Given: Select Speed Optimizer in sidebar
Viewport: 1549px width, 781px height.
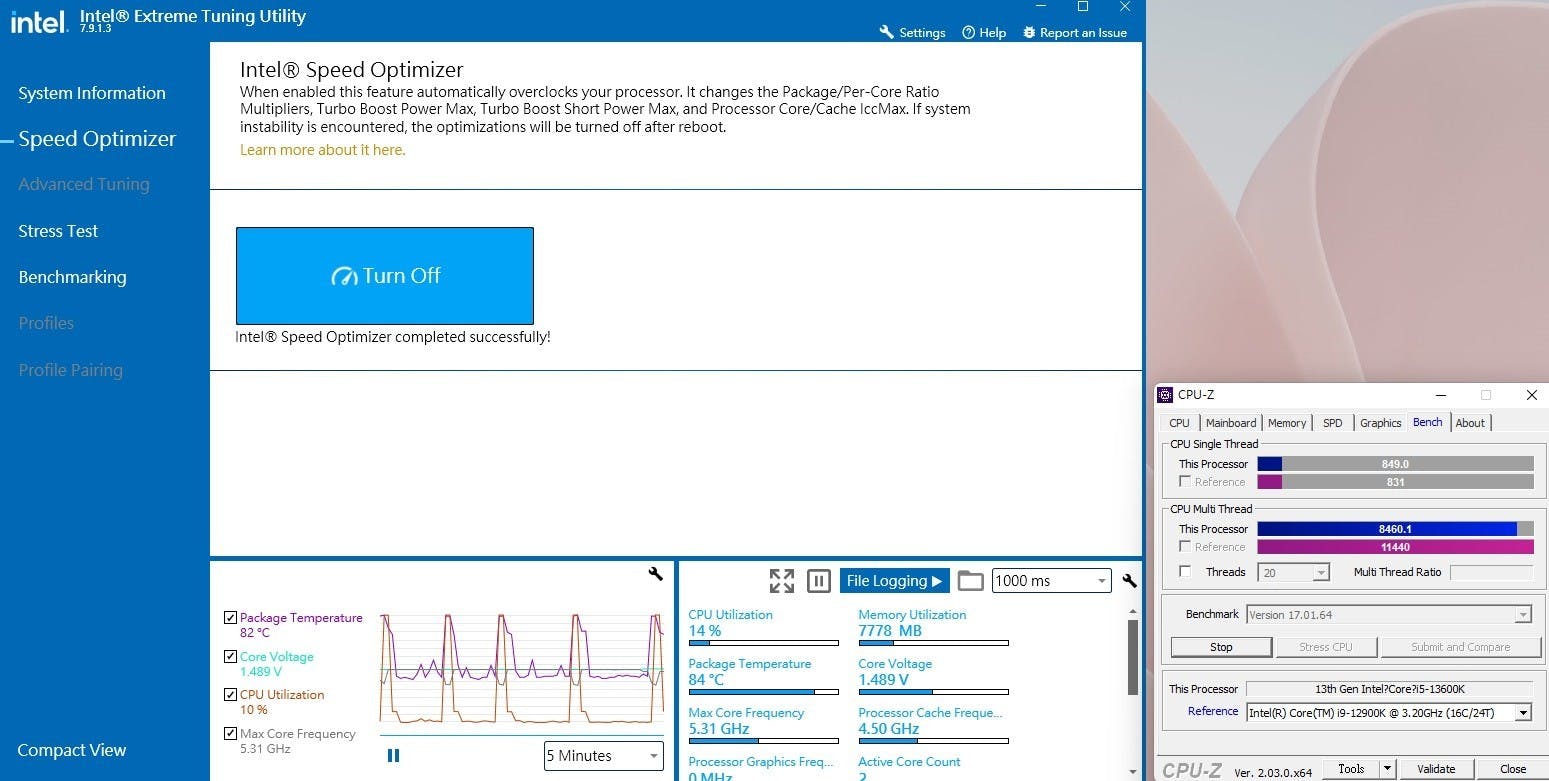Looking at the screenshot, I should click(97, 139).
